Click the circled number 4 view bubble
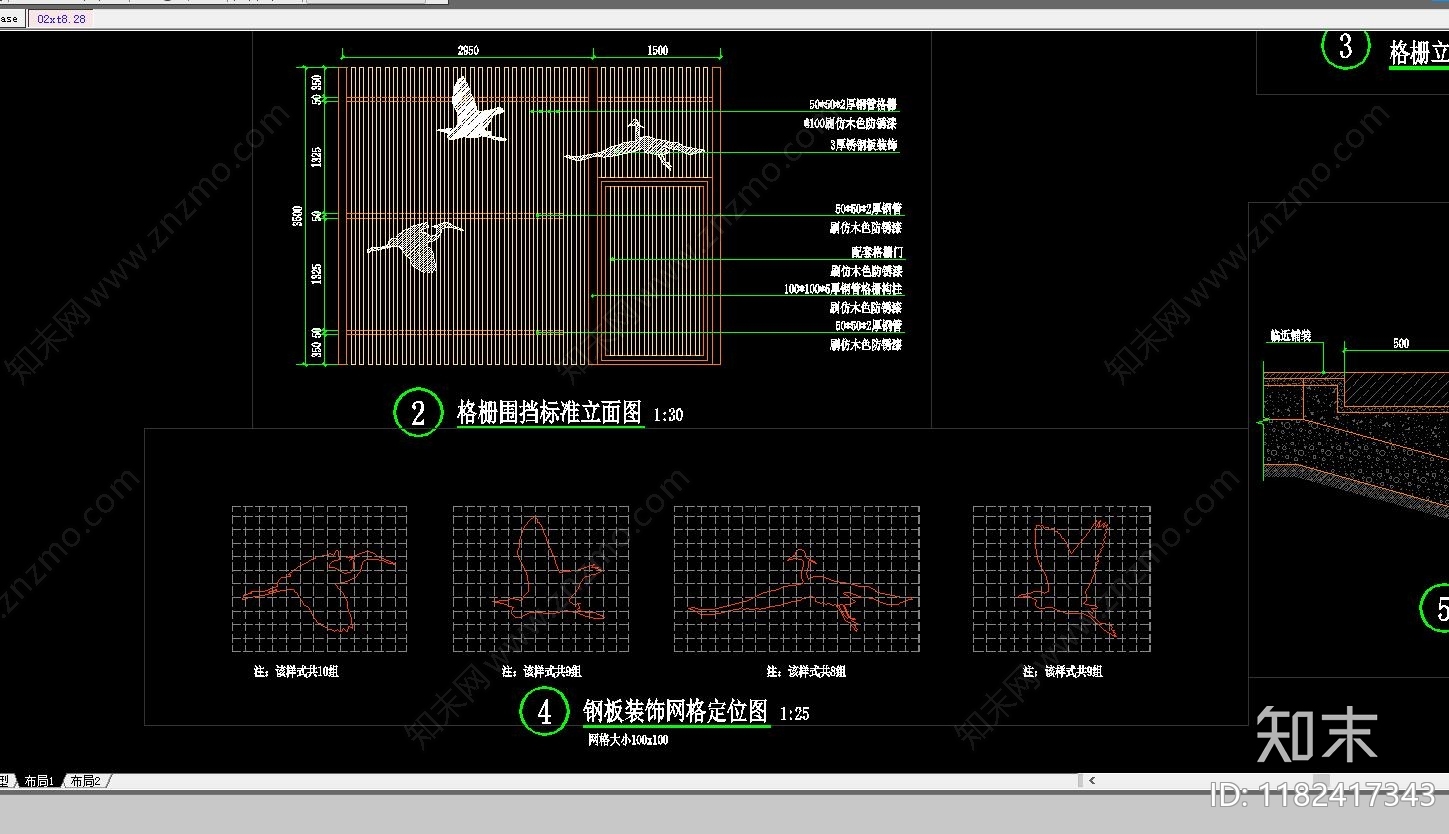 click(544, 712)
